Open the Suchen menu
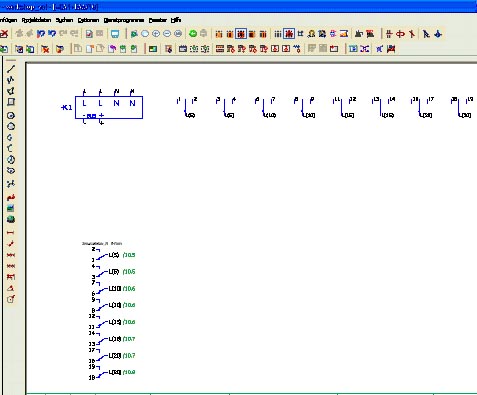The image size is (477, 395). [x=64, y=20]
